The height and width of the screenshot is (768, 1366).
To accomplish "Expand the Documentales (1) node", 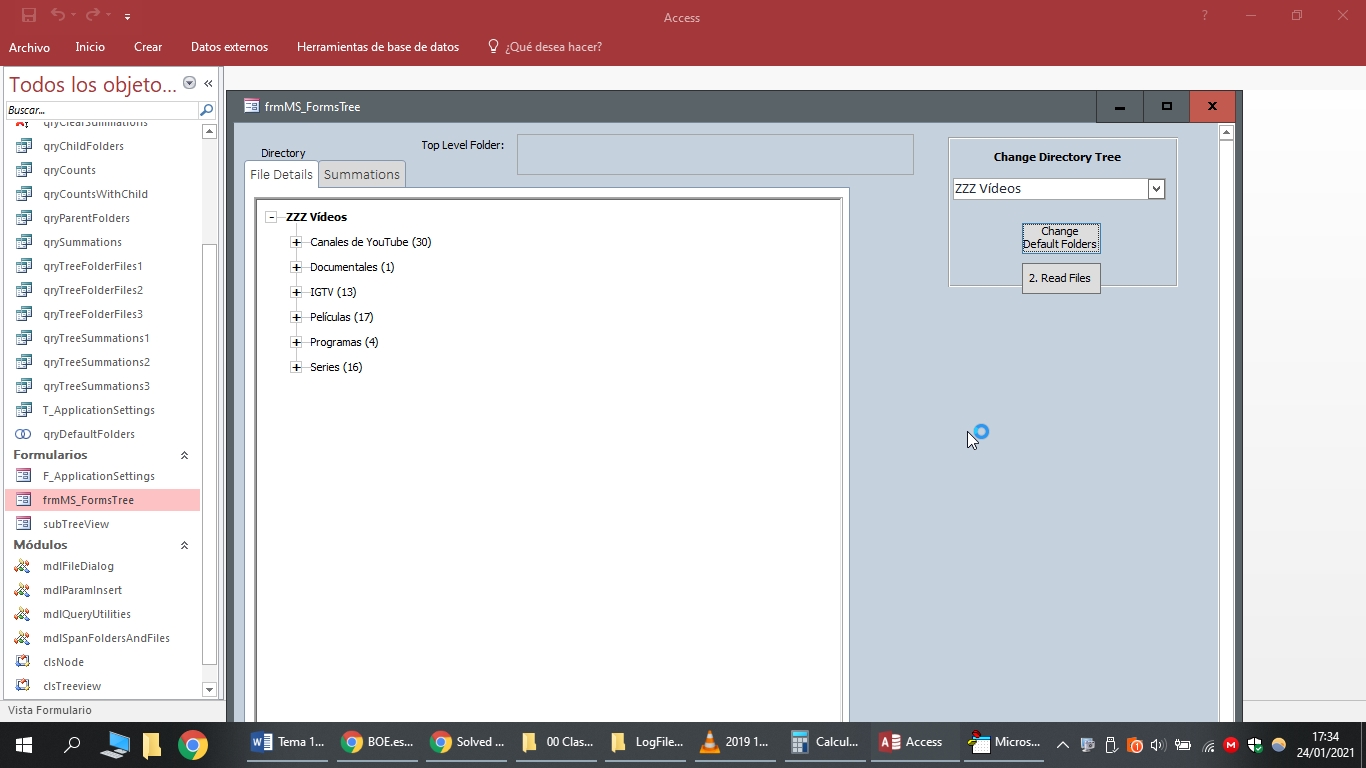I will coord(296,267).
